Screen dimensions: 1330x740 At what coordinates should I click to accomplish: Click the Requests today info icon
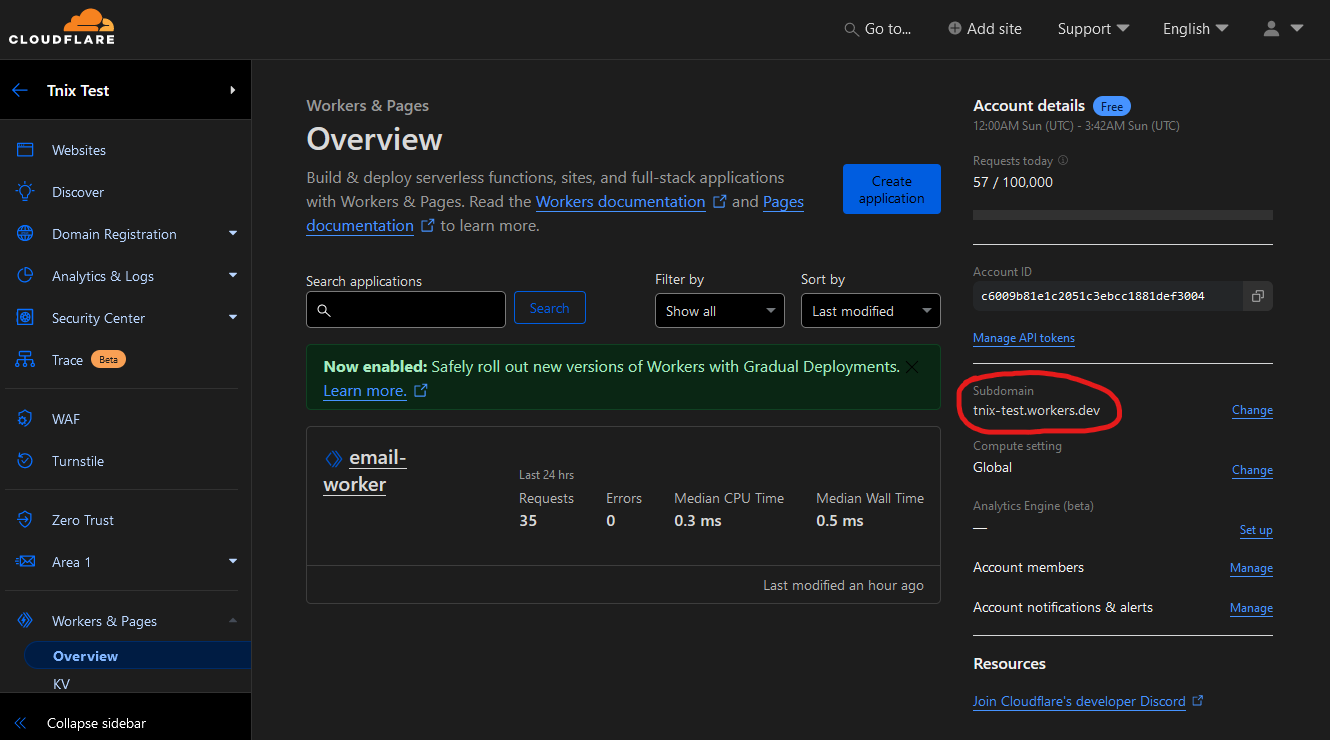tap(1063, 160)
